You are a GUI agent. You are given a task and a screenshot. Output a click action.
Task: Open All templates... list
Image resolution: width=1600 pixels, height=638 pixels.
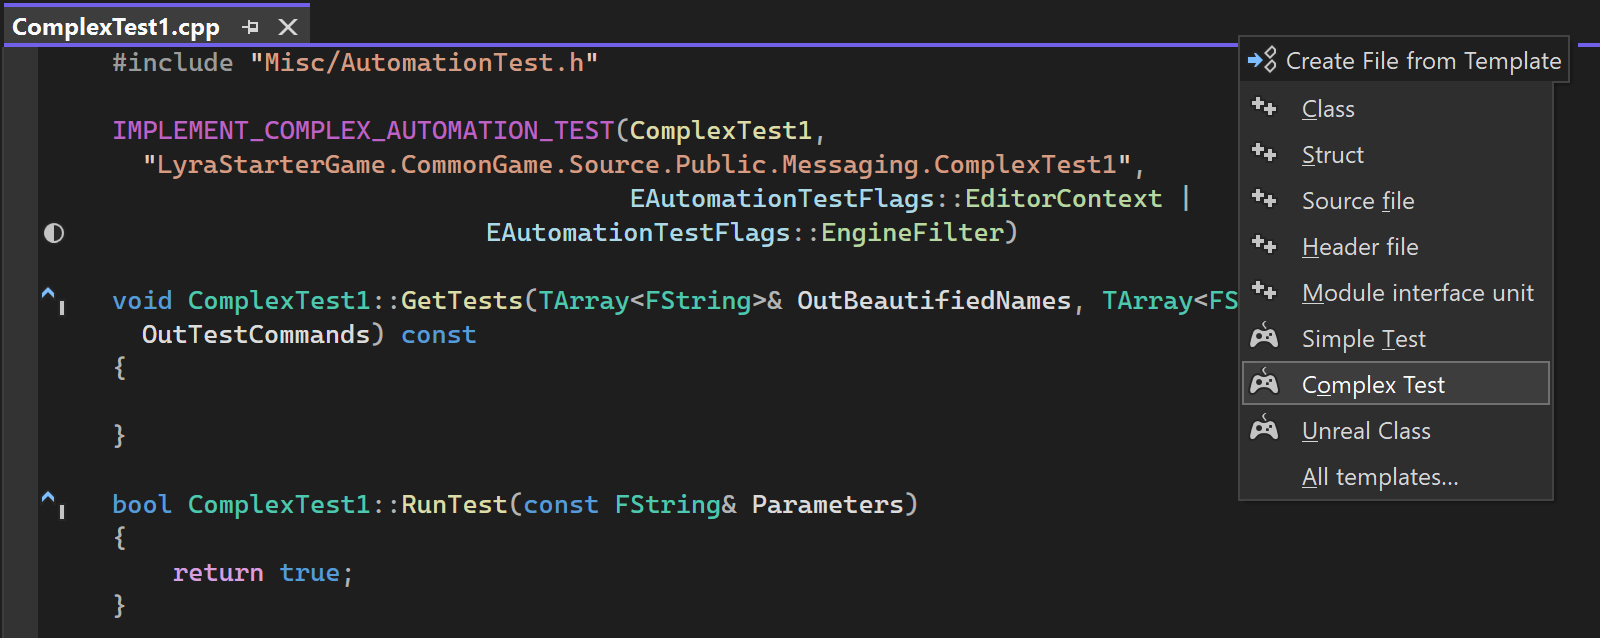pyautogui.click(x=1379, y=477)
